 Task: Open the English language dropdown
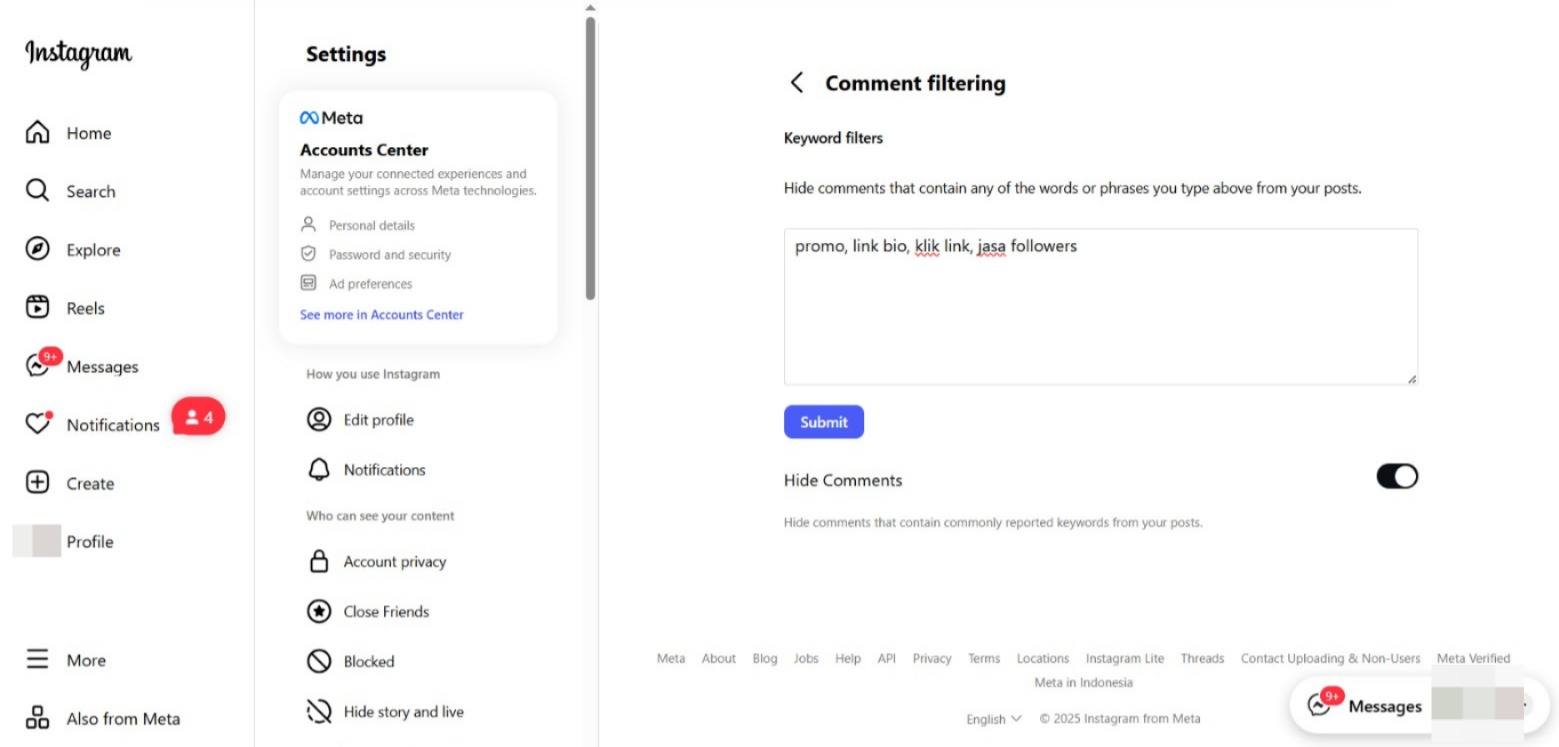(x=993, y=718)
